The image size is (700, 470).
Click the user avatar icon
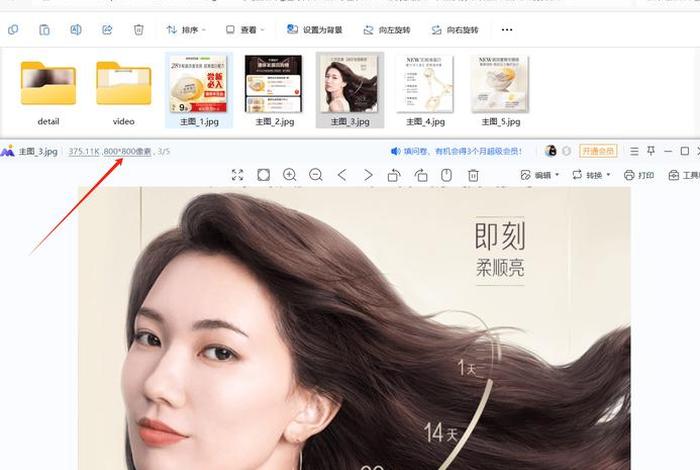click(x=551, y=151)
